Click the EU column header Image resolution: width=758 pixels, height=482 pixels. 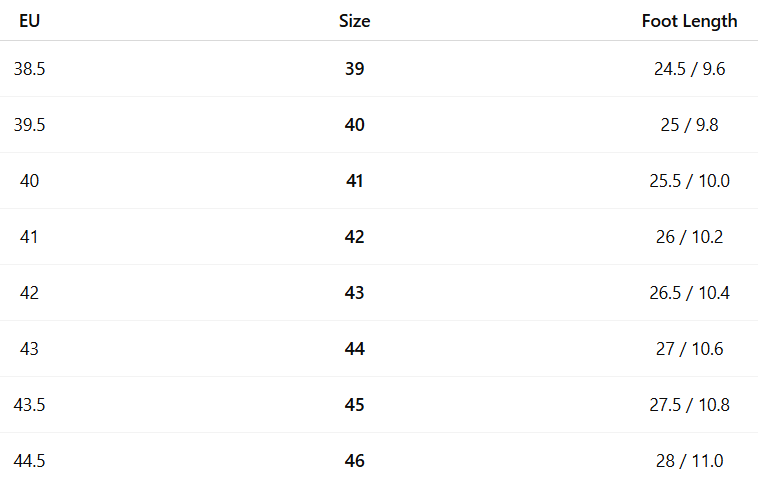pos(29,21)
